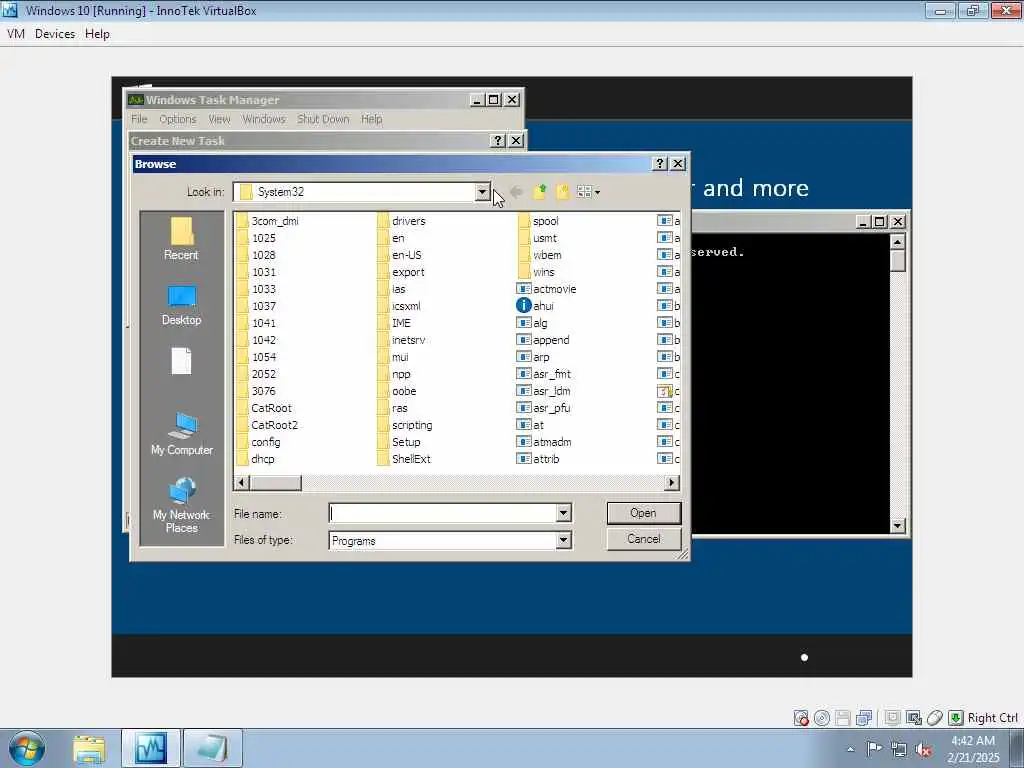
Task: Open the VirtualBox Help menu
Action: [97, 33]
